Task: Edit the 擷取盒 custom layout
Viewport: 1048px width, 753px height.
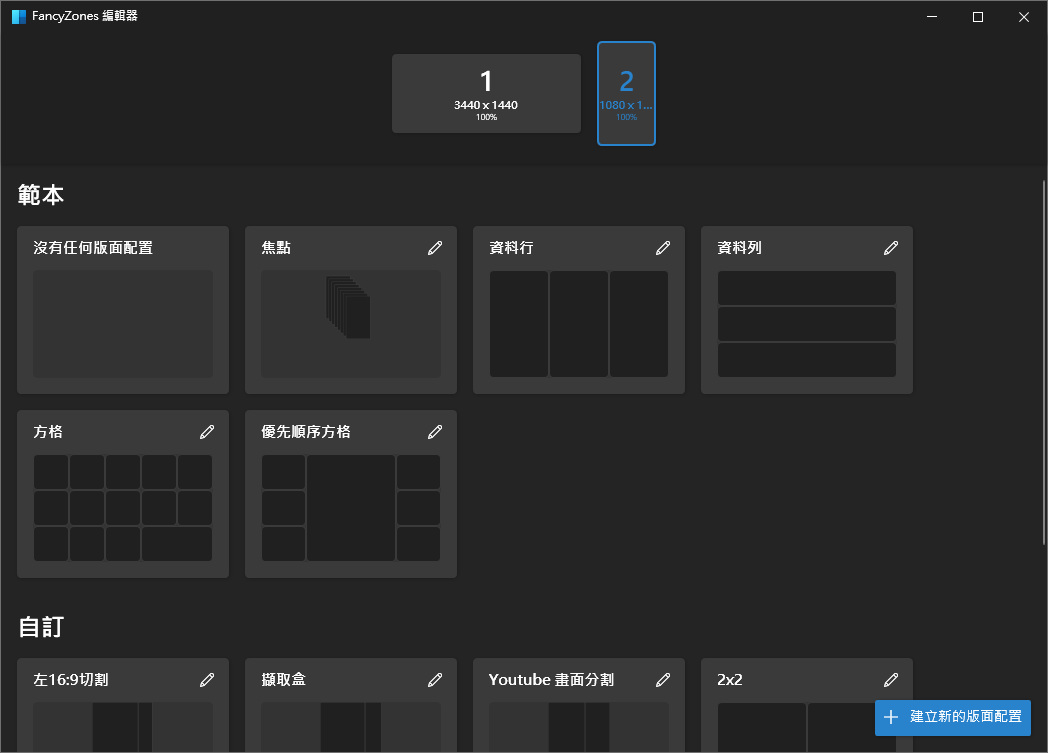Action: 435,679
